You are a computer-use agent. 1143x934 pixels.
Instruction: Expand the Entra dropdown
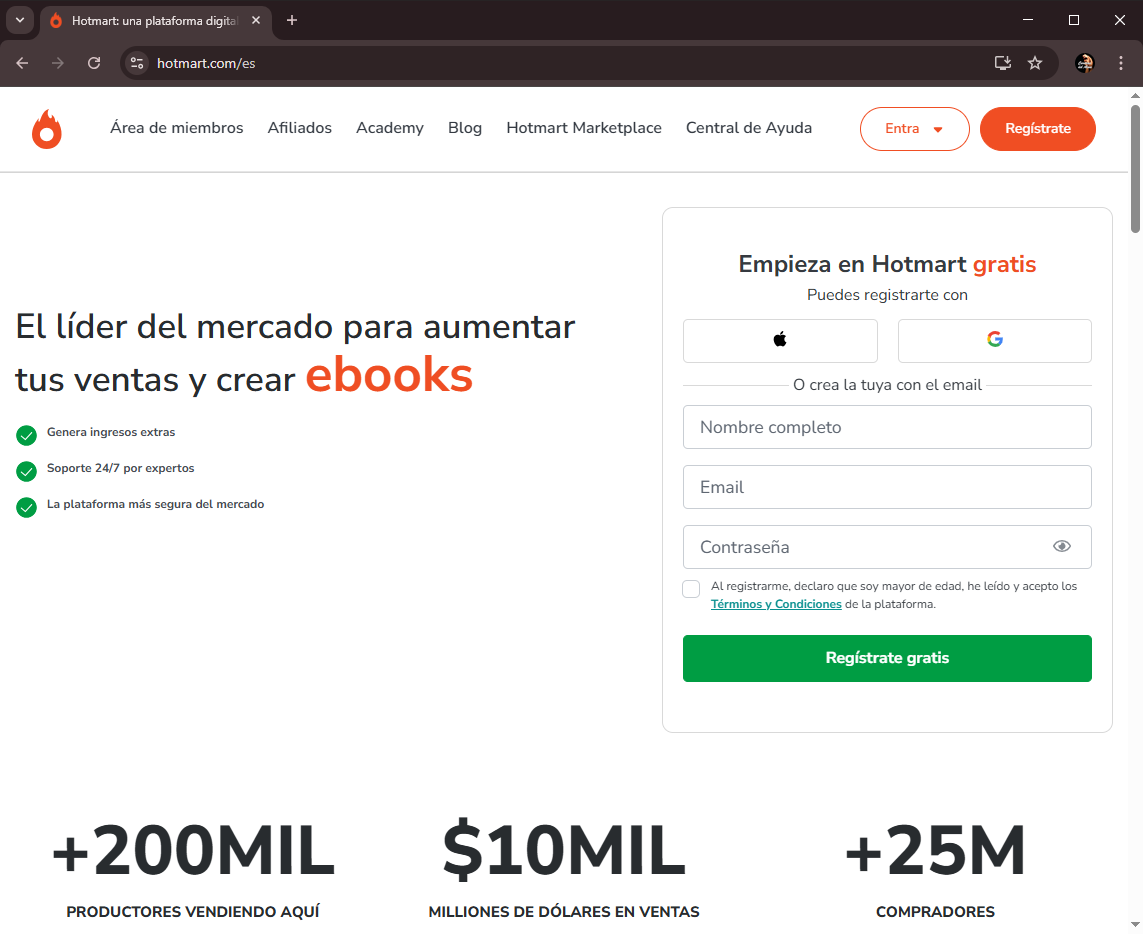(914, 129)
